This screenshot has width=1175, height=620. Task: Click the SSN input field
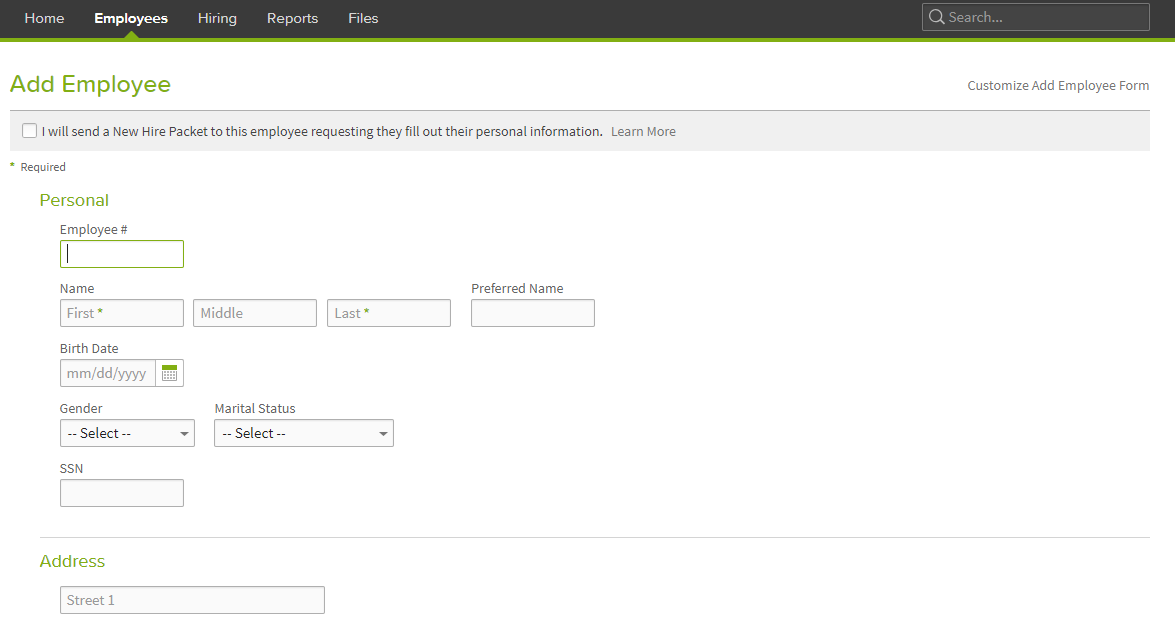pos(121,492)
